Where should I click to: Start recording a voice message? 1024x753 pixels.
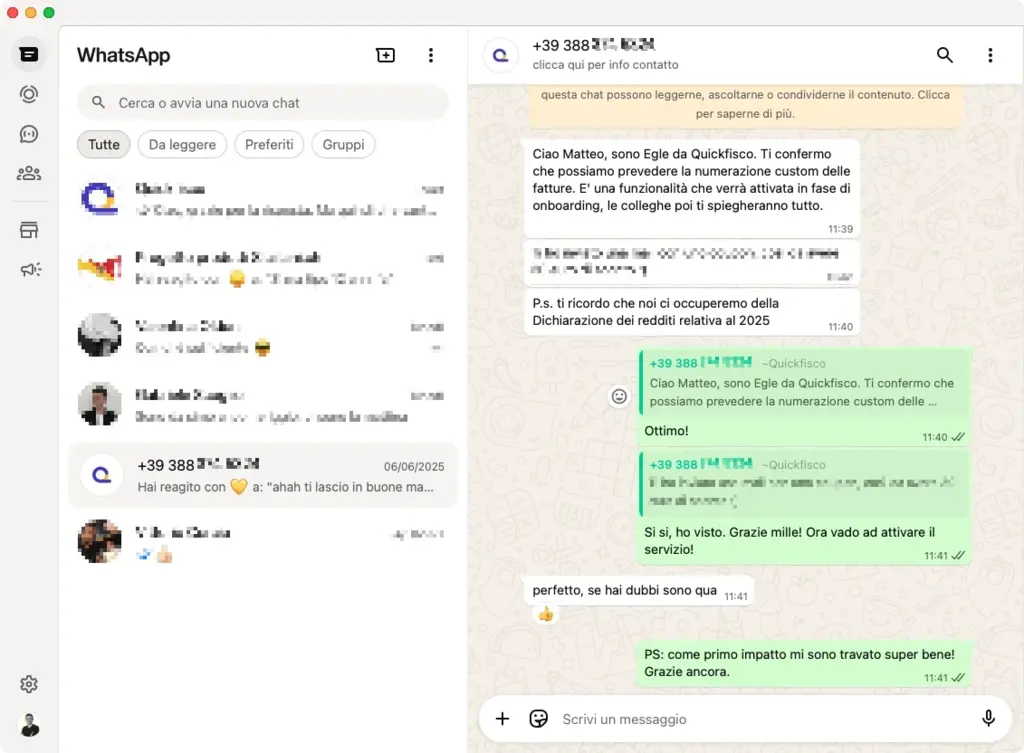pos(988,718)
